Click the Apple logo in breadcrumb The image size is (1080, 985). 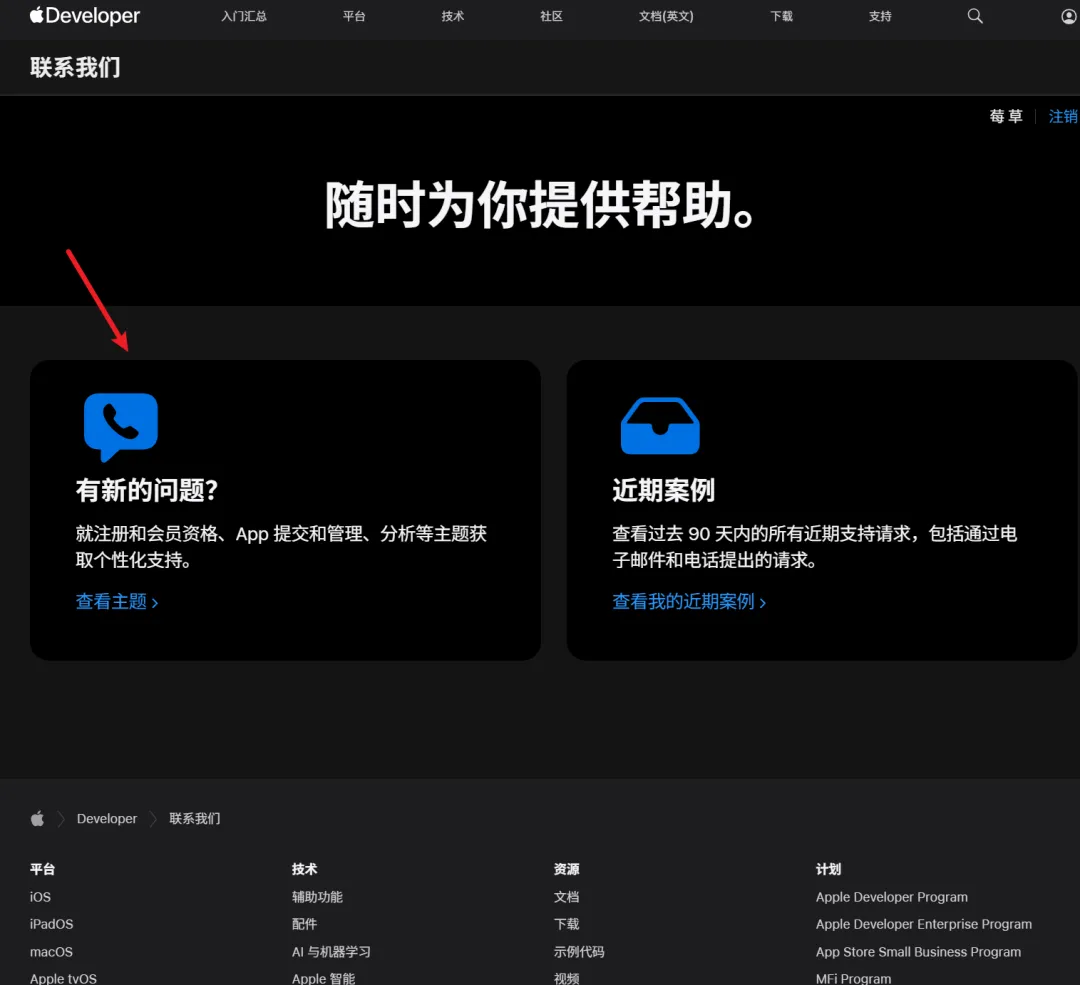point(37,818)
